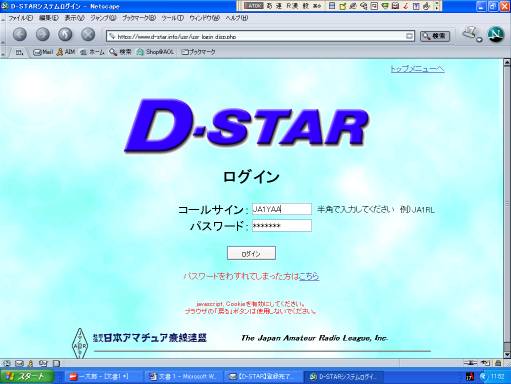
Task: Click the vertical scrollbar up arrow
Action: tap(507, 62)
